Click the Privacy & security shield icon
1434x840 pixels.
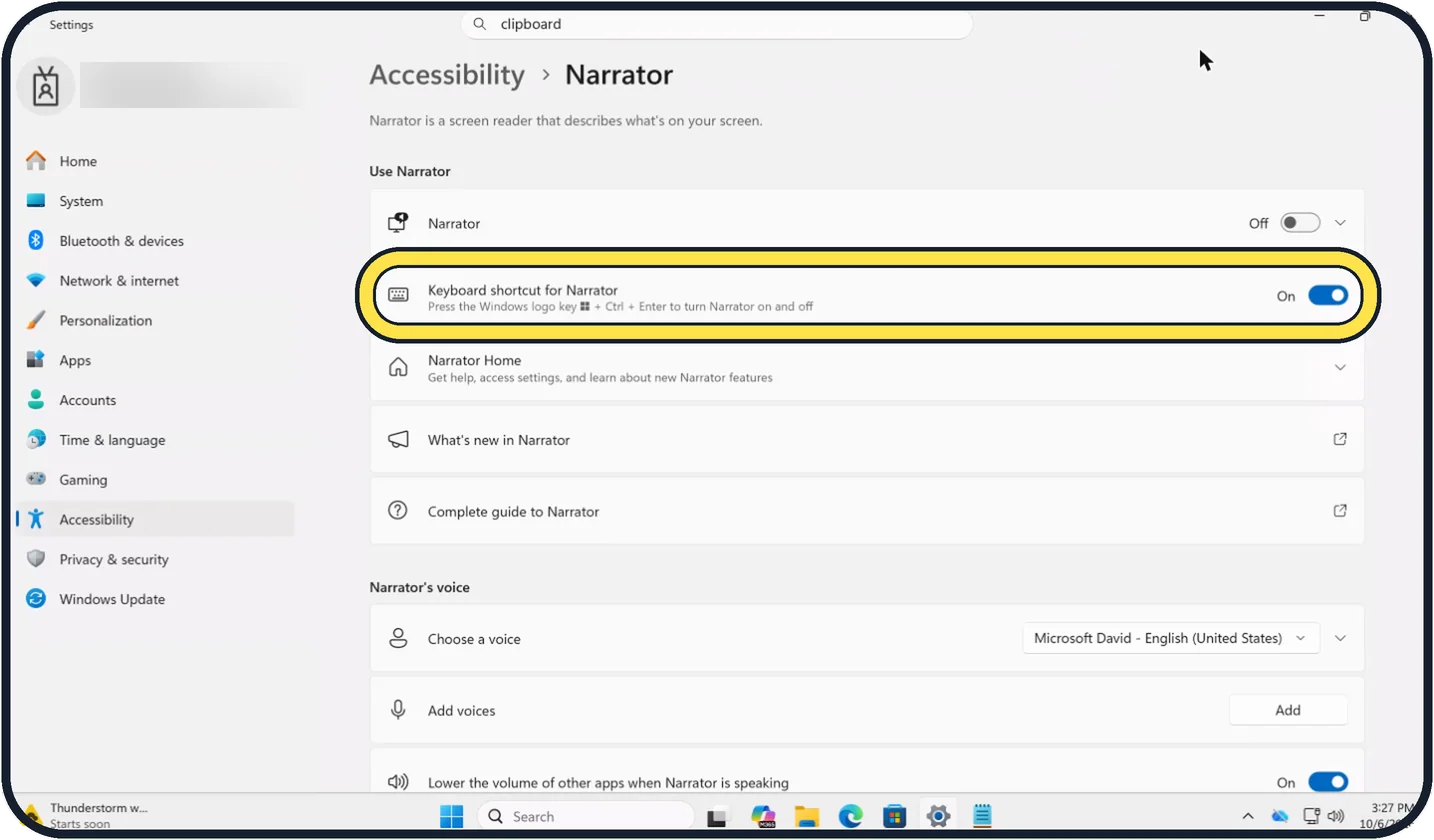tap(36, 560)
